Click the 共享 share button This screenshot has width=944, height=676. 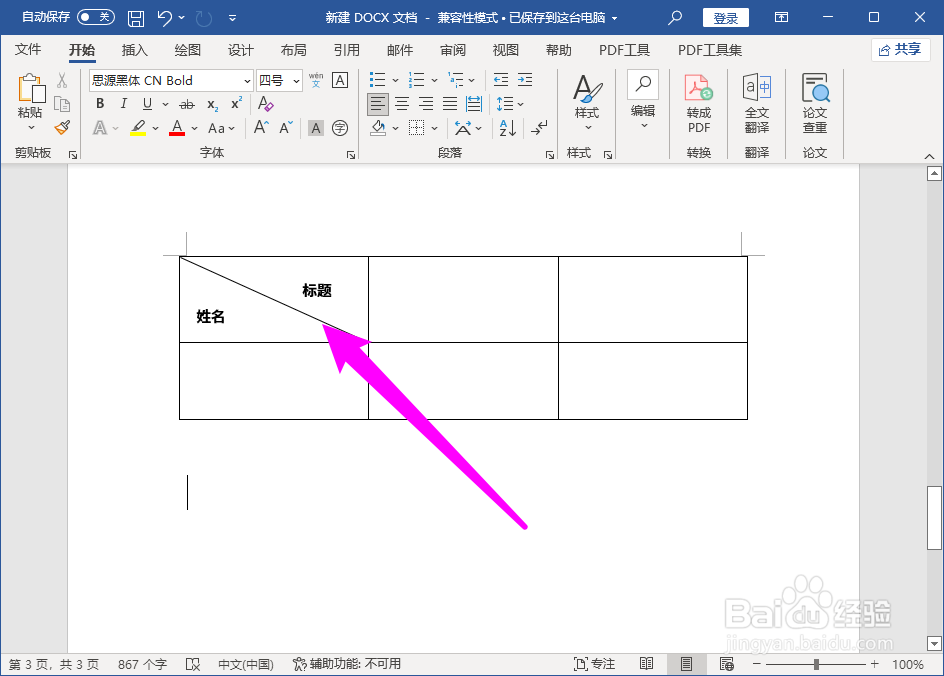[x=901, y=49]
